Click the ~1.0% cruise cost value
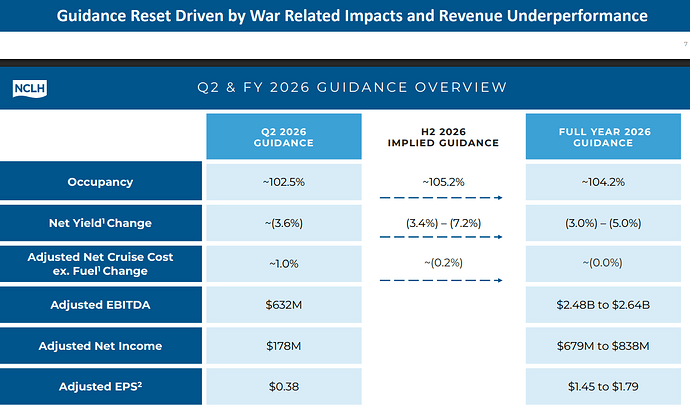 (x=284, y=264)
